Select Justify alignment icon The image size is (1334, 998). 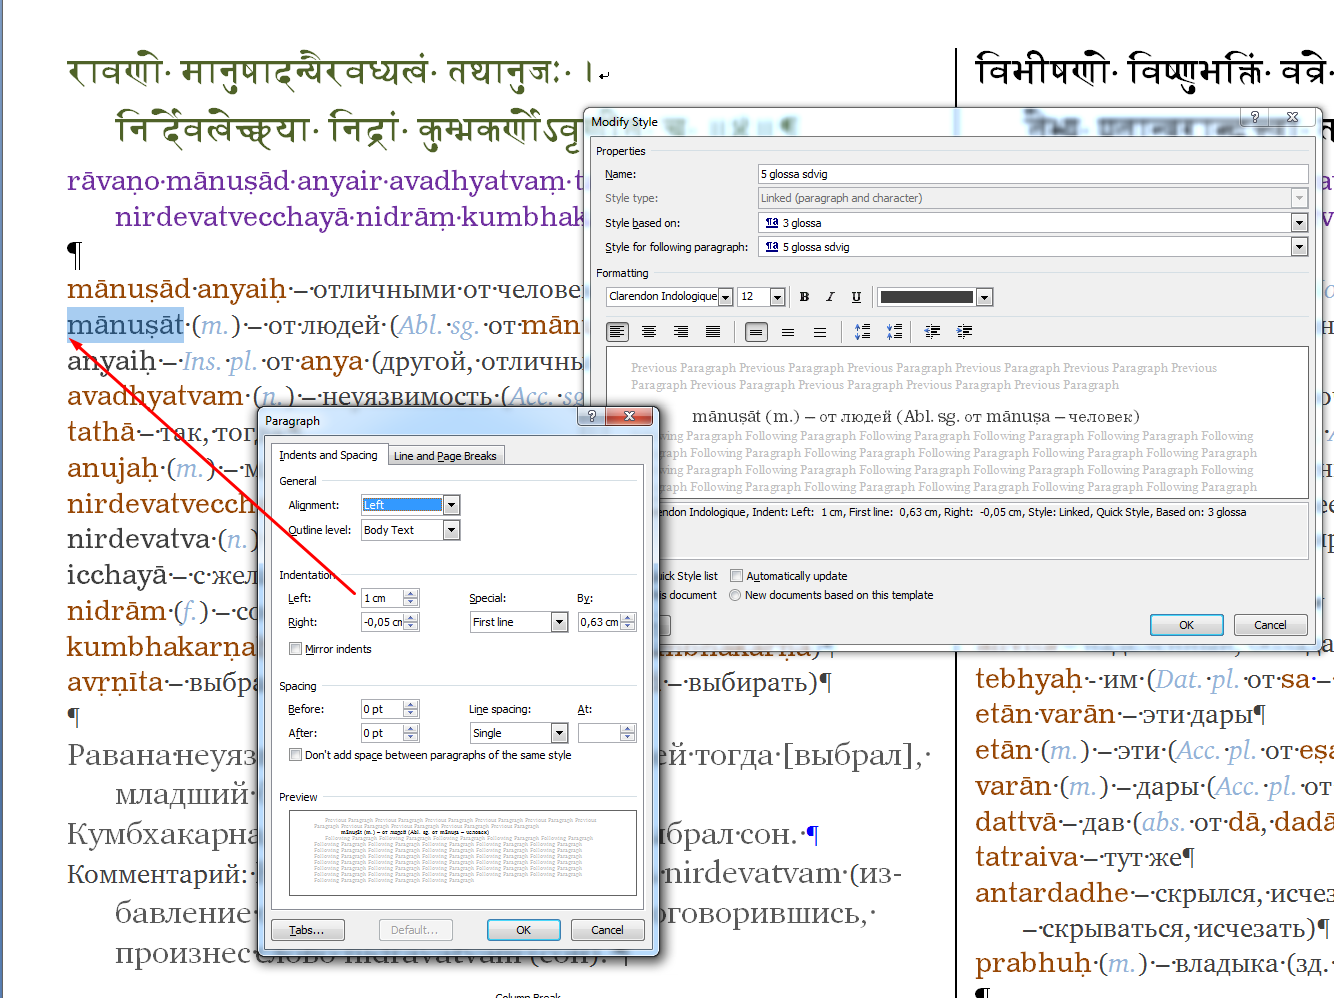[713, 332]
